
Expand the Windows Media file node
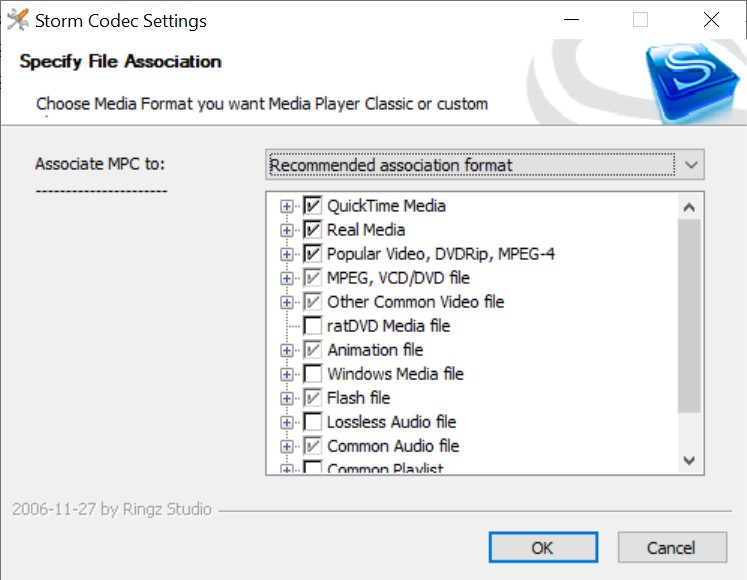click(x=286, y=374)
